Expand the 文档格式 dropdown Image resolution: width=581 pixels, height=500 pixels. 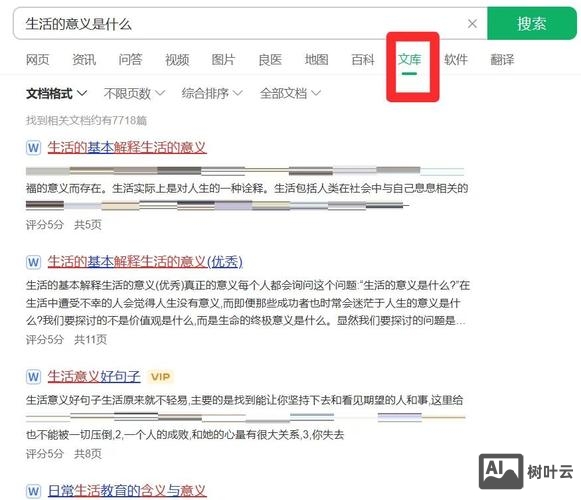pos(56,93)
